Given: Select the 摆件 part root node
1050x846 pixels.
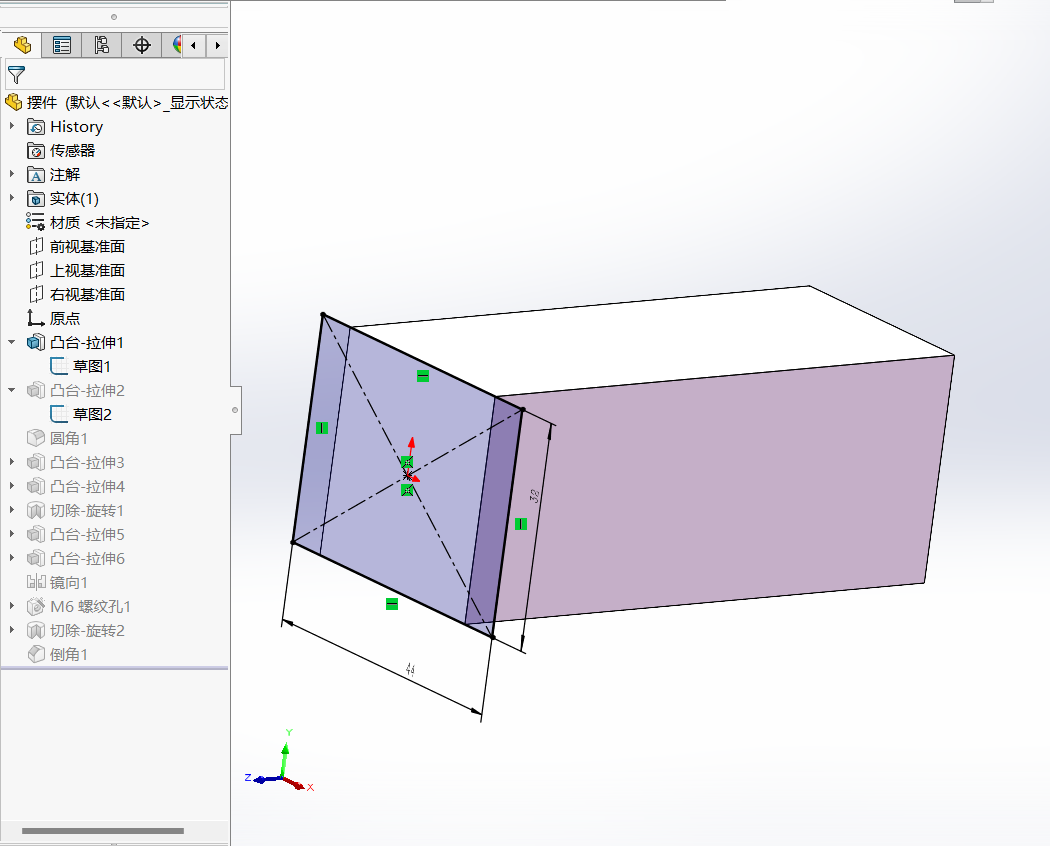Looking at the screenshot, I should pyautogui.click(x=117, y=102).
